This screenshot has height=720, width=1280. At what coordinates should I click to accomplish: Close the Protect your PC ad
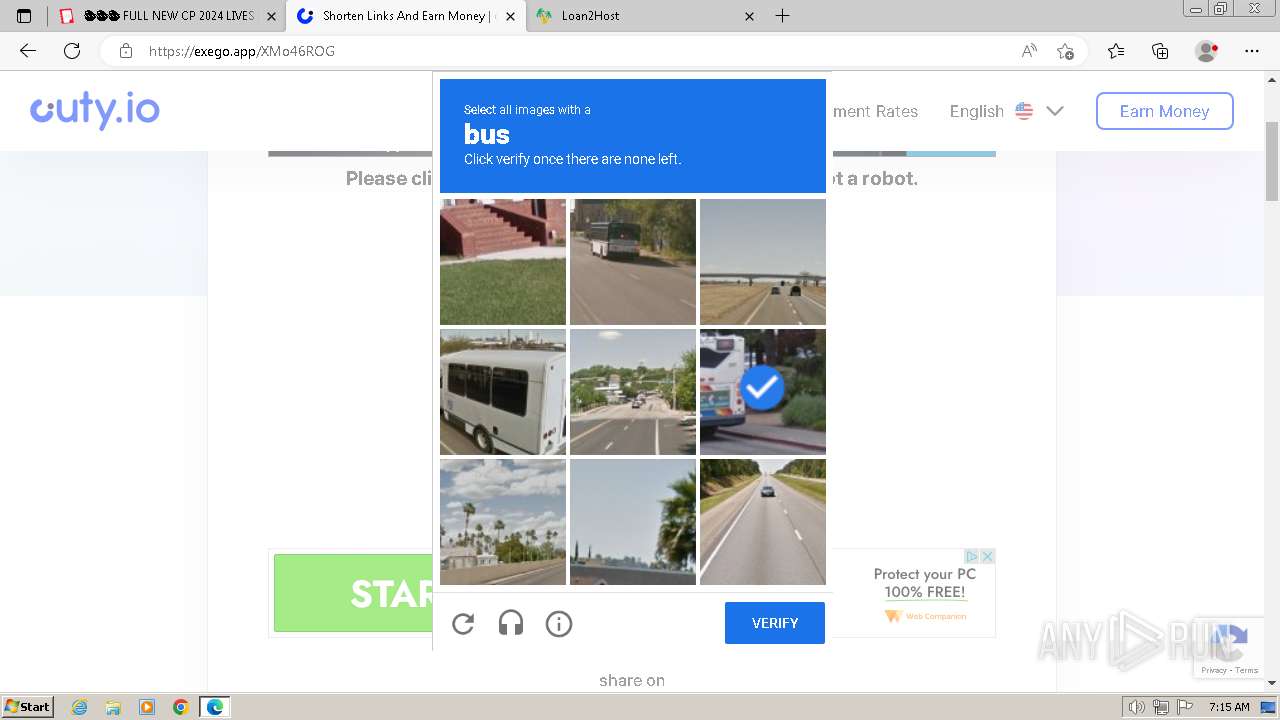pyautogui.click(x=987, y=556)
